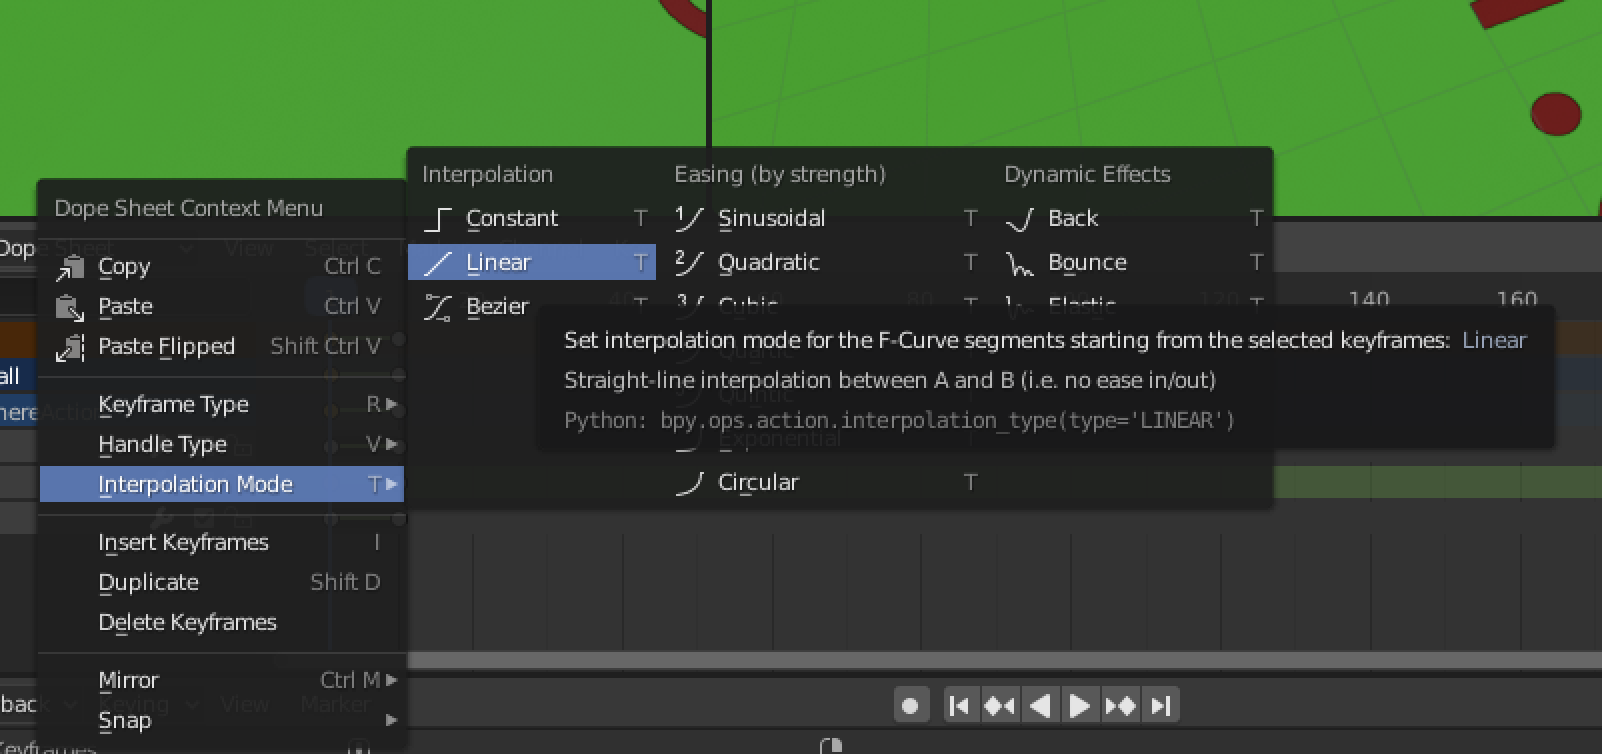The image size is (1602, 754).
Task: Open Snap submenu
Action: (x=221, y=720)
